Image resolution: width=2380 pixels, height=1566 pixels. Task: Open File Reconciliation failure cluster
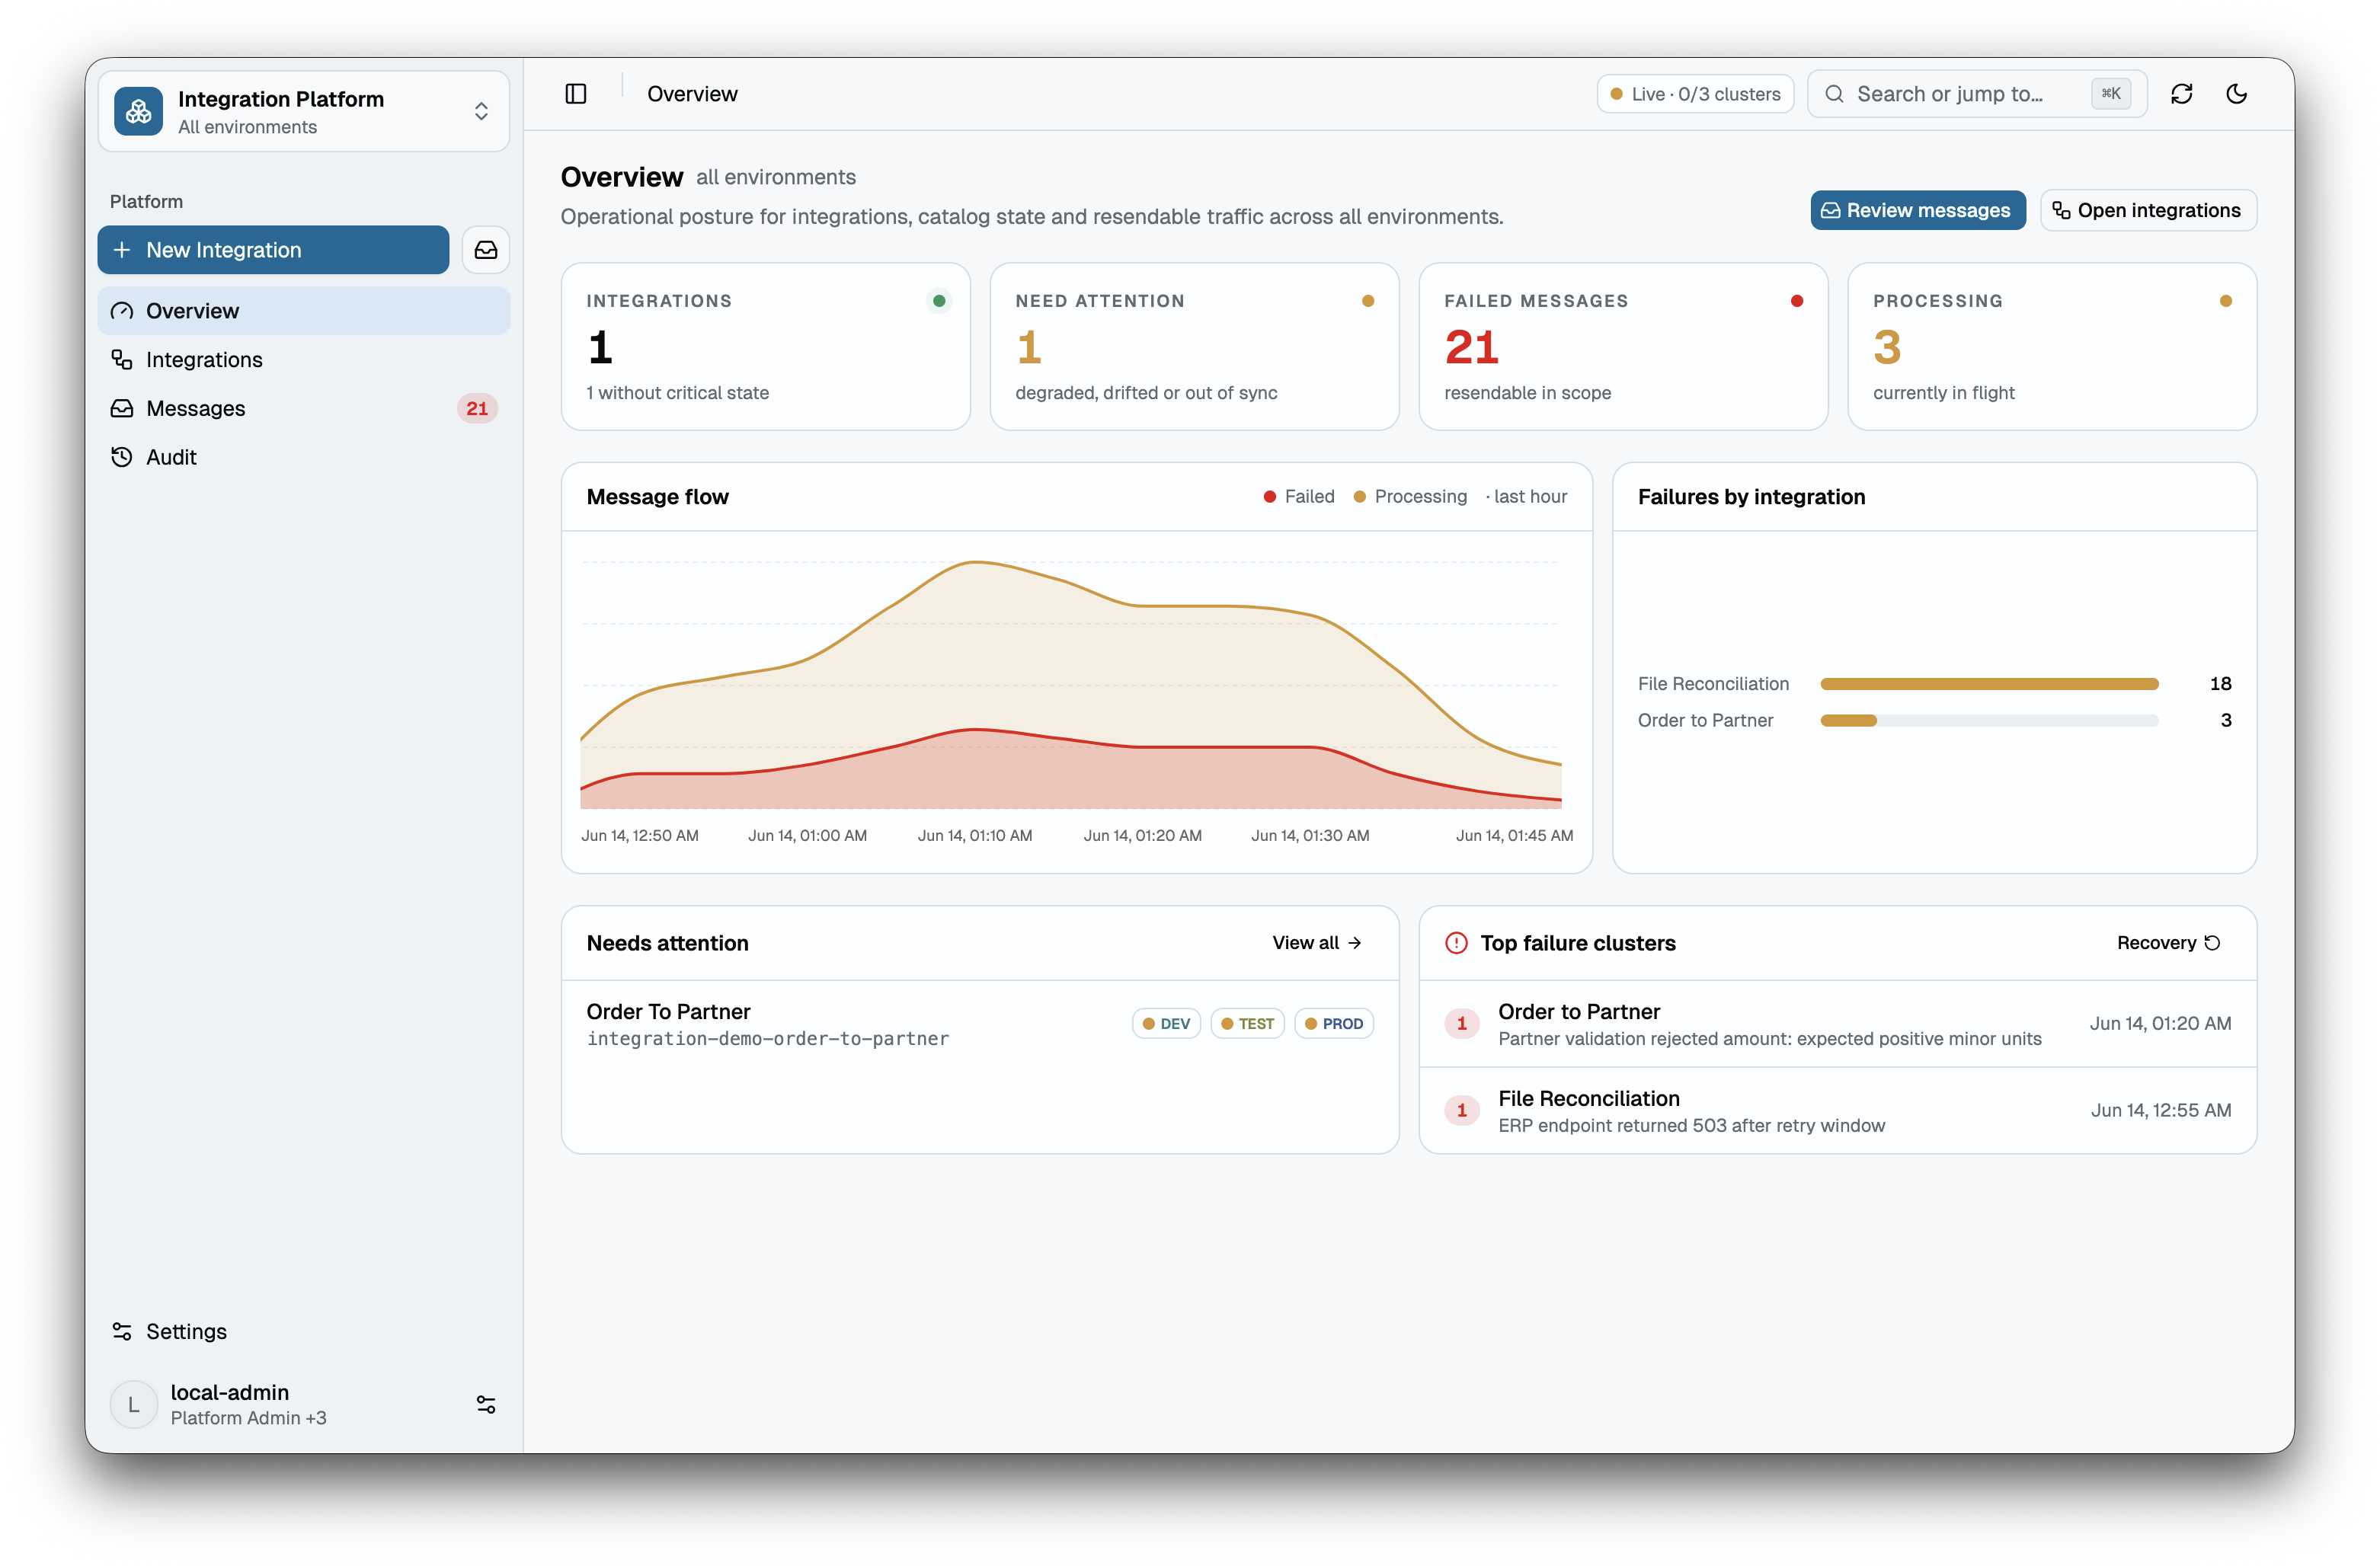pos(1837,1111)
